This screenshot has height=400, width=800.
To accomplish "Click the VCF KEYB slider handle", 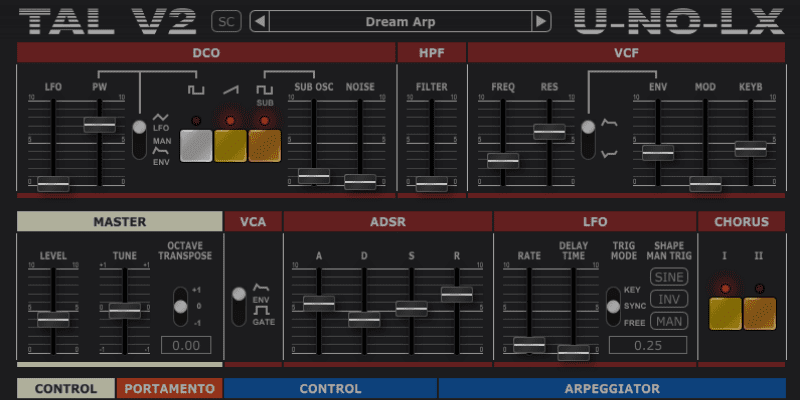I will (751, 149).
